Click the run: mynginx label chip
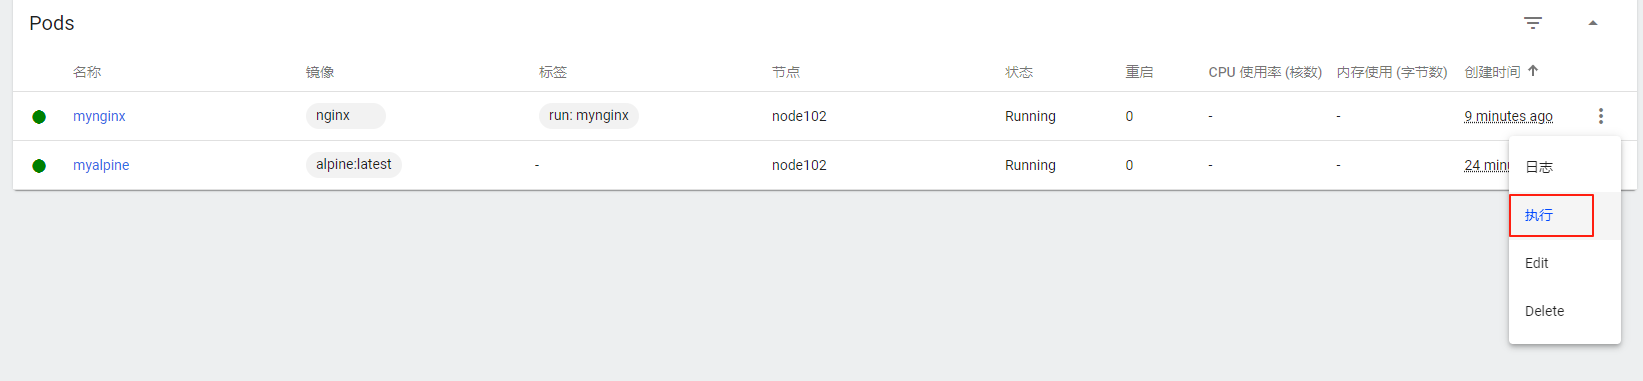 [x=589, y=116]
